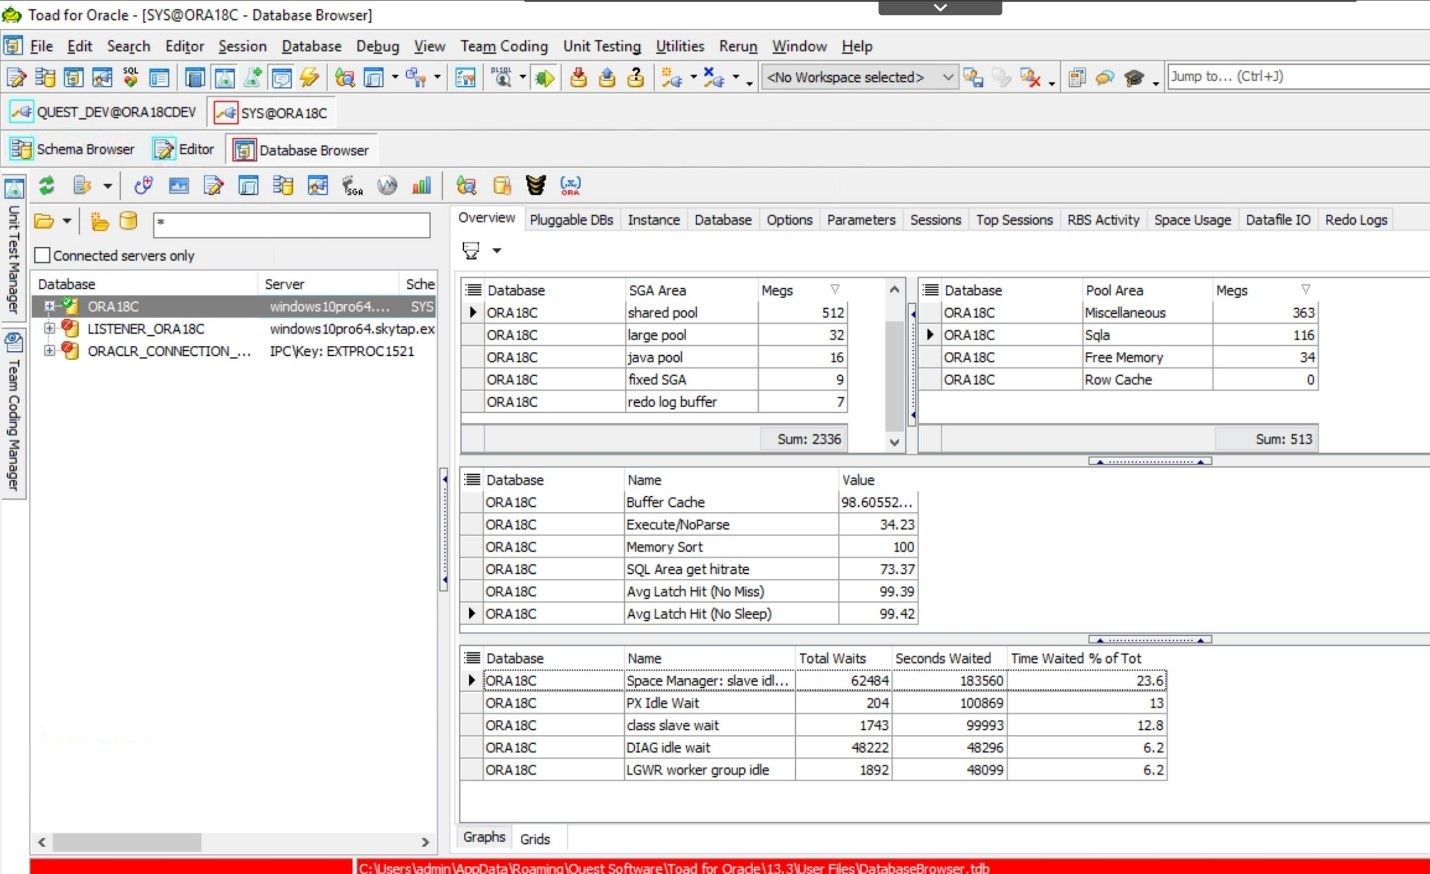Screen dimensions: 1430x874
Task: Toggle Connected servers only checkbox
Action: pyautogui.click(x=42, y=256)
